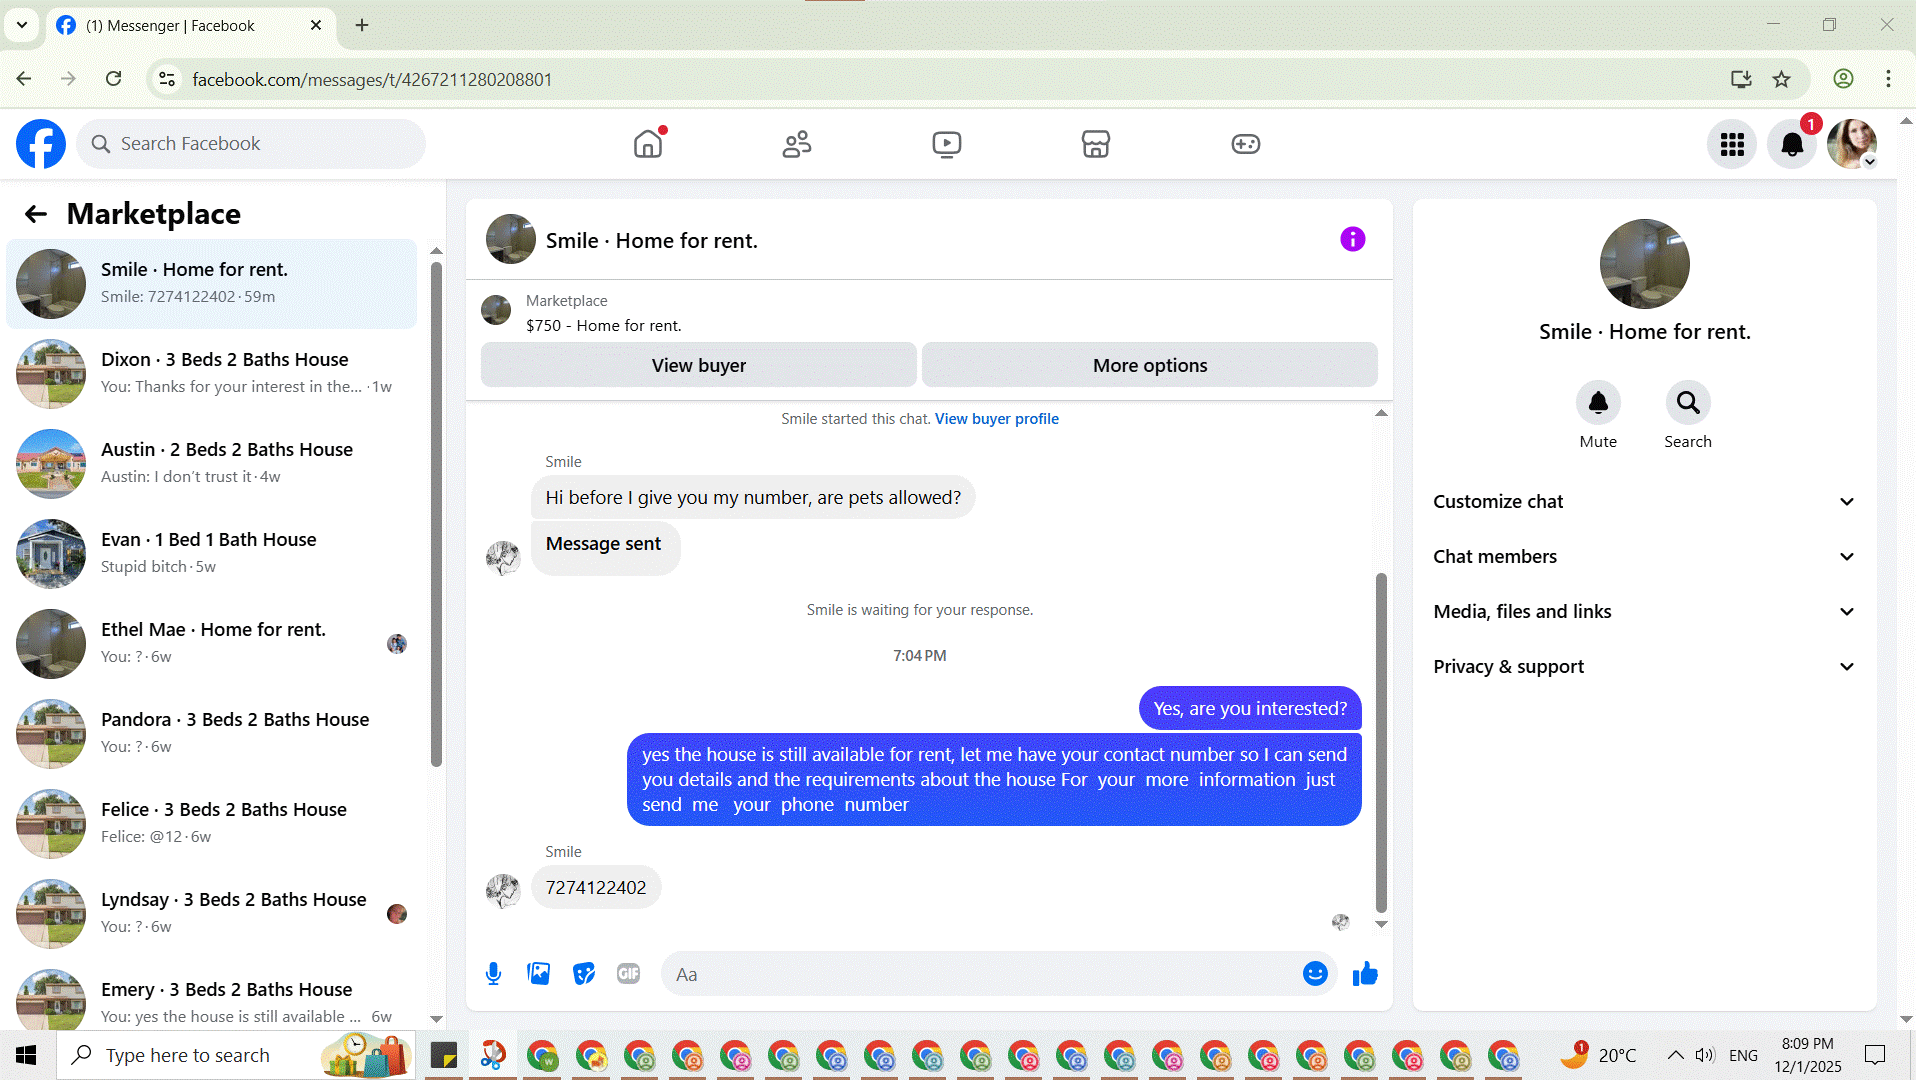Click chat messages scrollbar thumb
Viewport: 1916px width, 1080px height.
point(1381,742)
